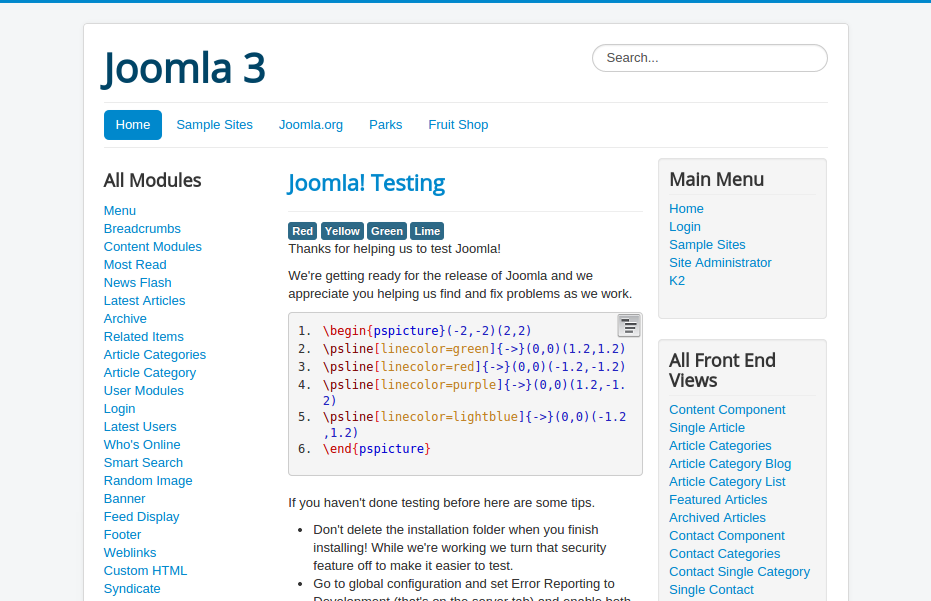Viewport: 931px width, 601px height.
Task: Open Article Category Blog link
Action: click(x=730, y=464)
